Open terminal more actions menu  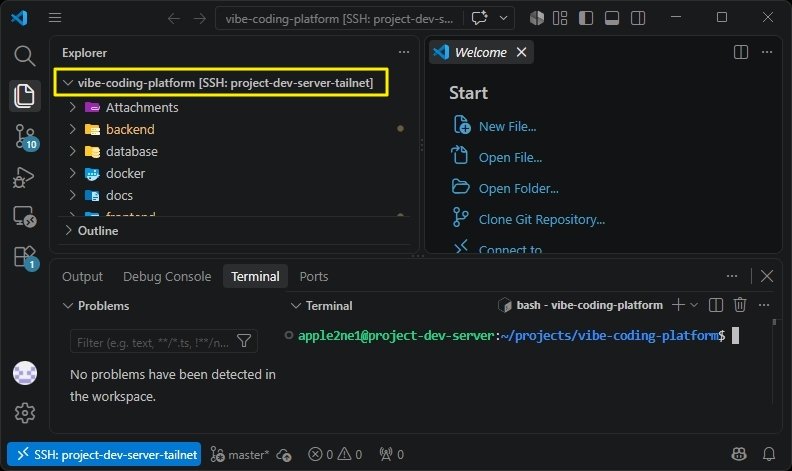coord(764,305)
